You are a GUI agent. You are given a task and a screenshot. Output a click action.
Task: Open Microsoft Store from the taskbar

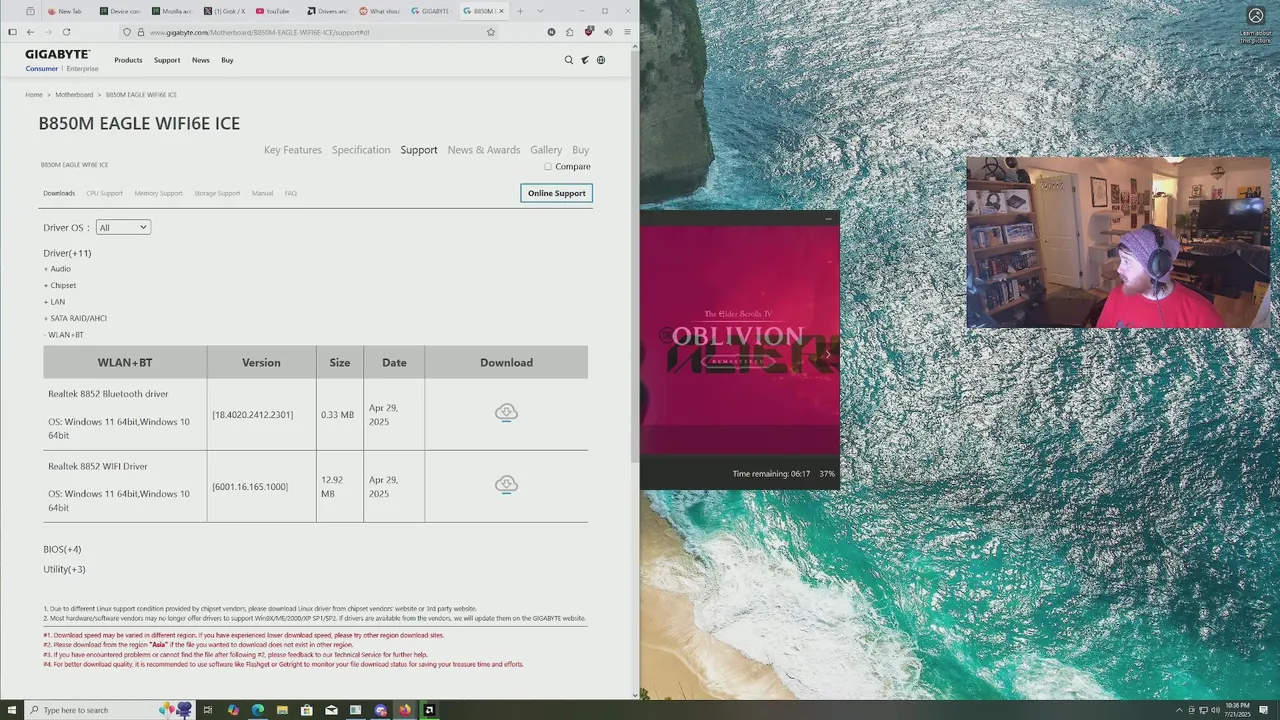coord(307,710)
